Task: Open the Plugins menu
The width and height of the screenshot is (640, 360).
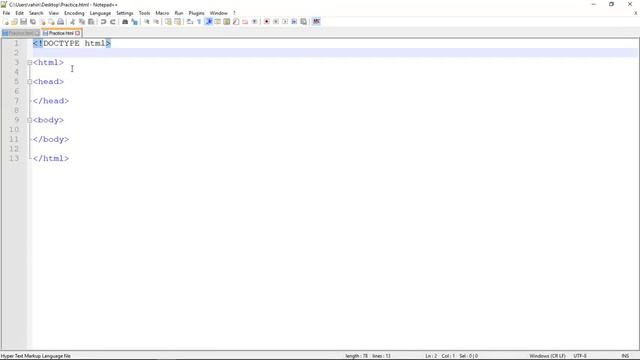Action: 196,13
